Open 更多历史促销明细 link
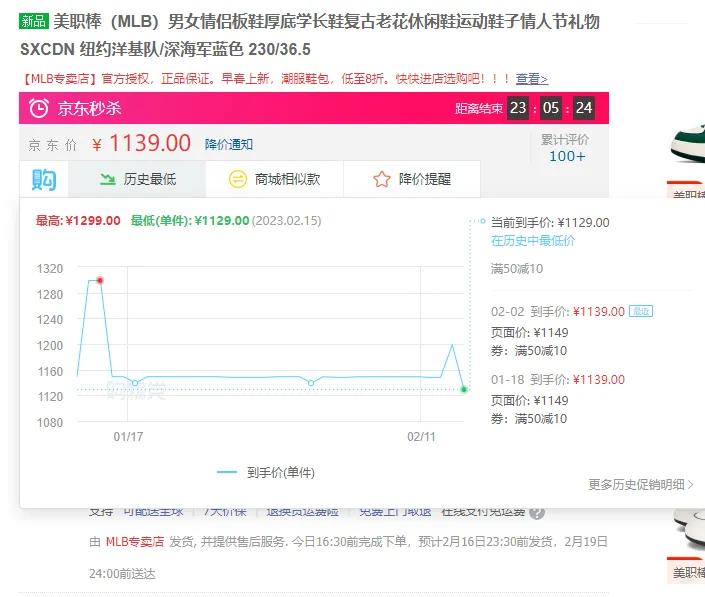This screenshot has height=597, width=705. (x=641, y=485)
